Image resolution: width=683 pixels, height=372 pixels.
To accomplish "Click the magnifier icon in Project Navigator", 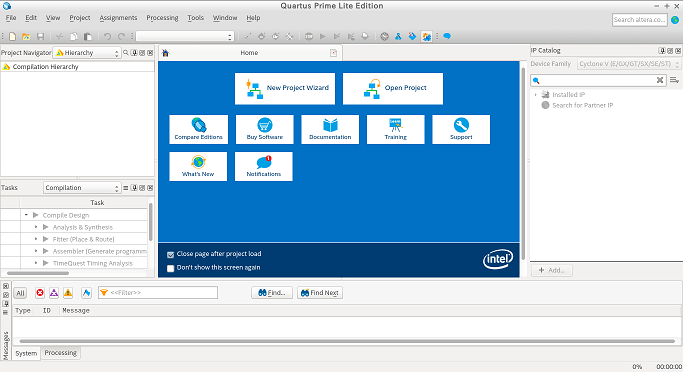I will click(126, 53).
